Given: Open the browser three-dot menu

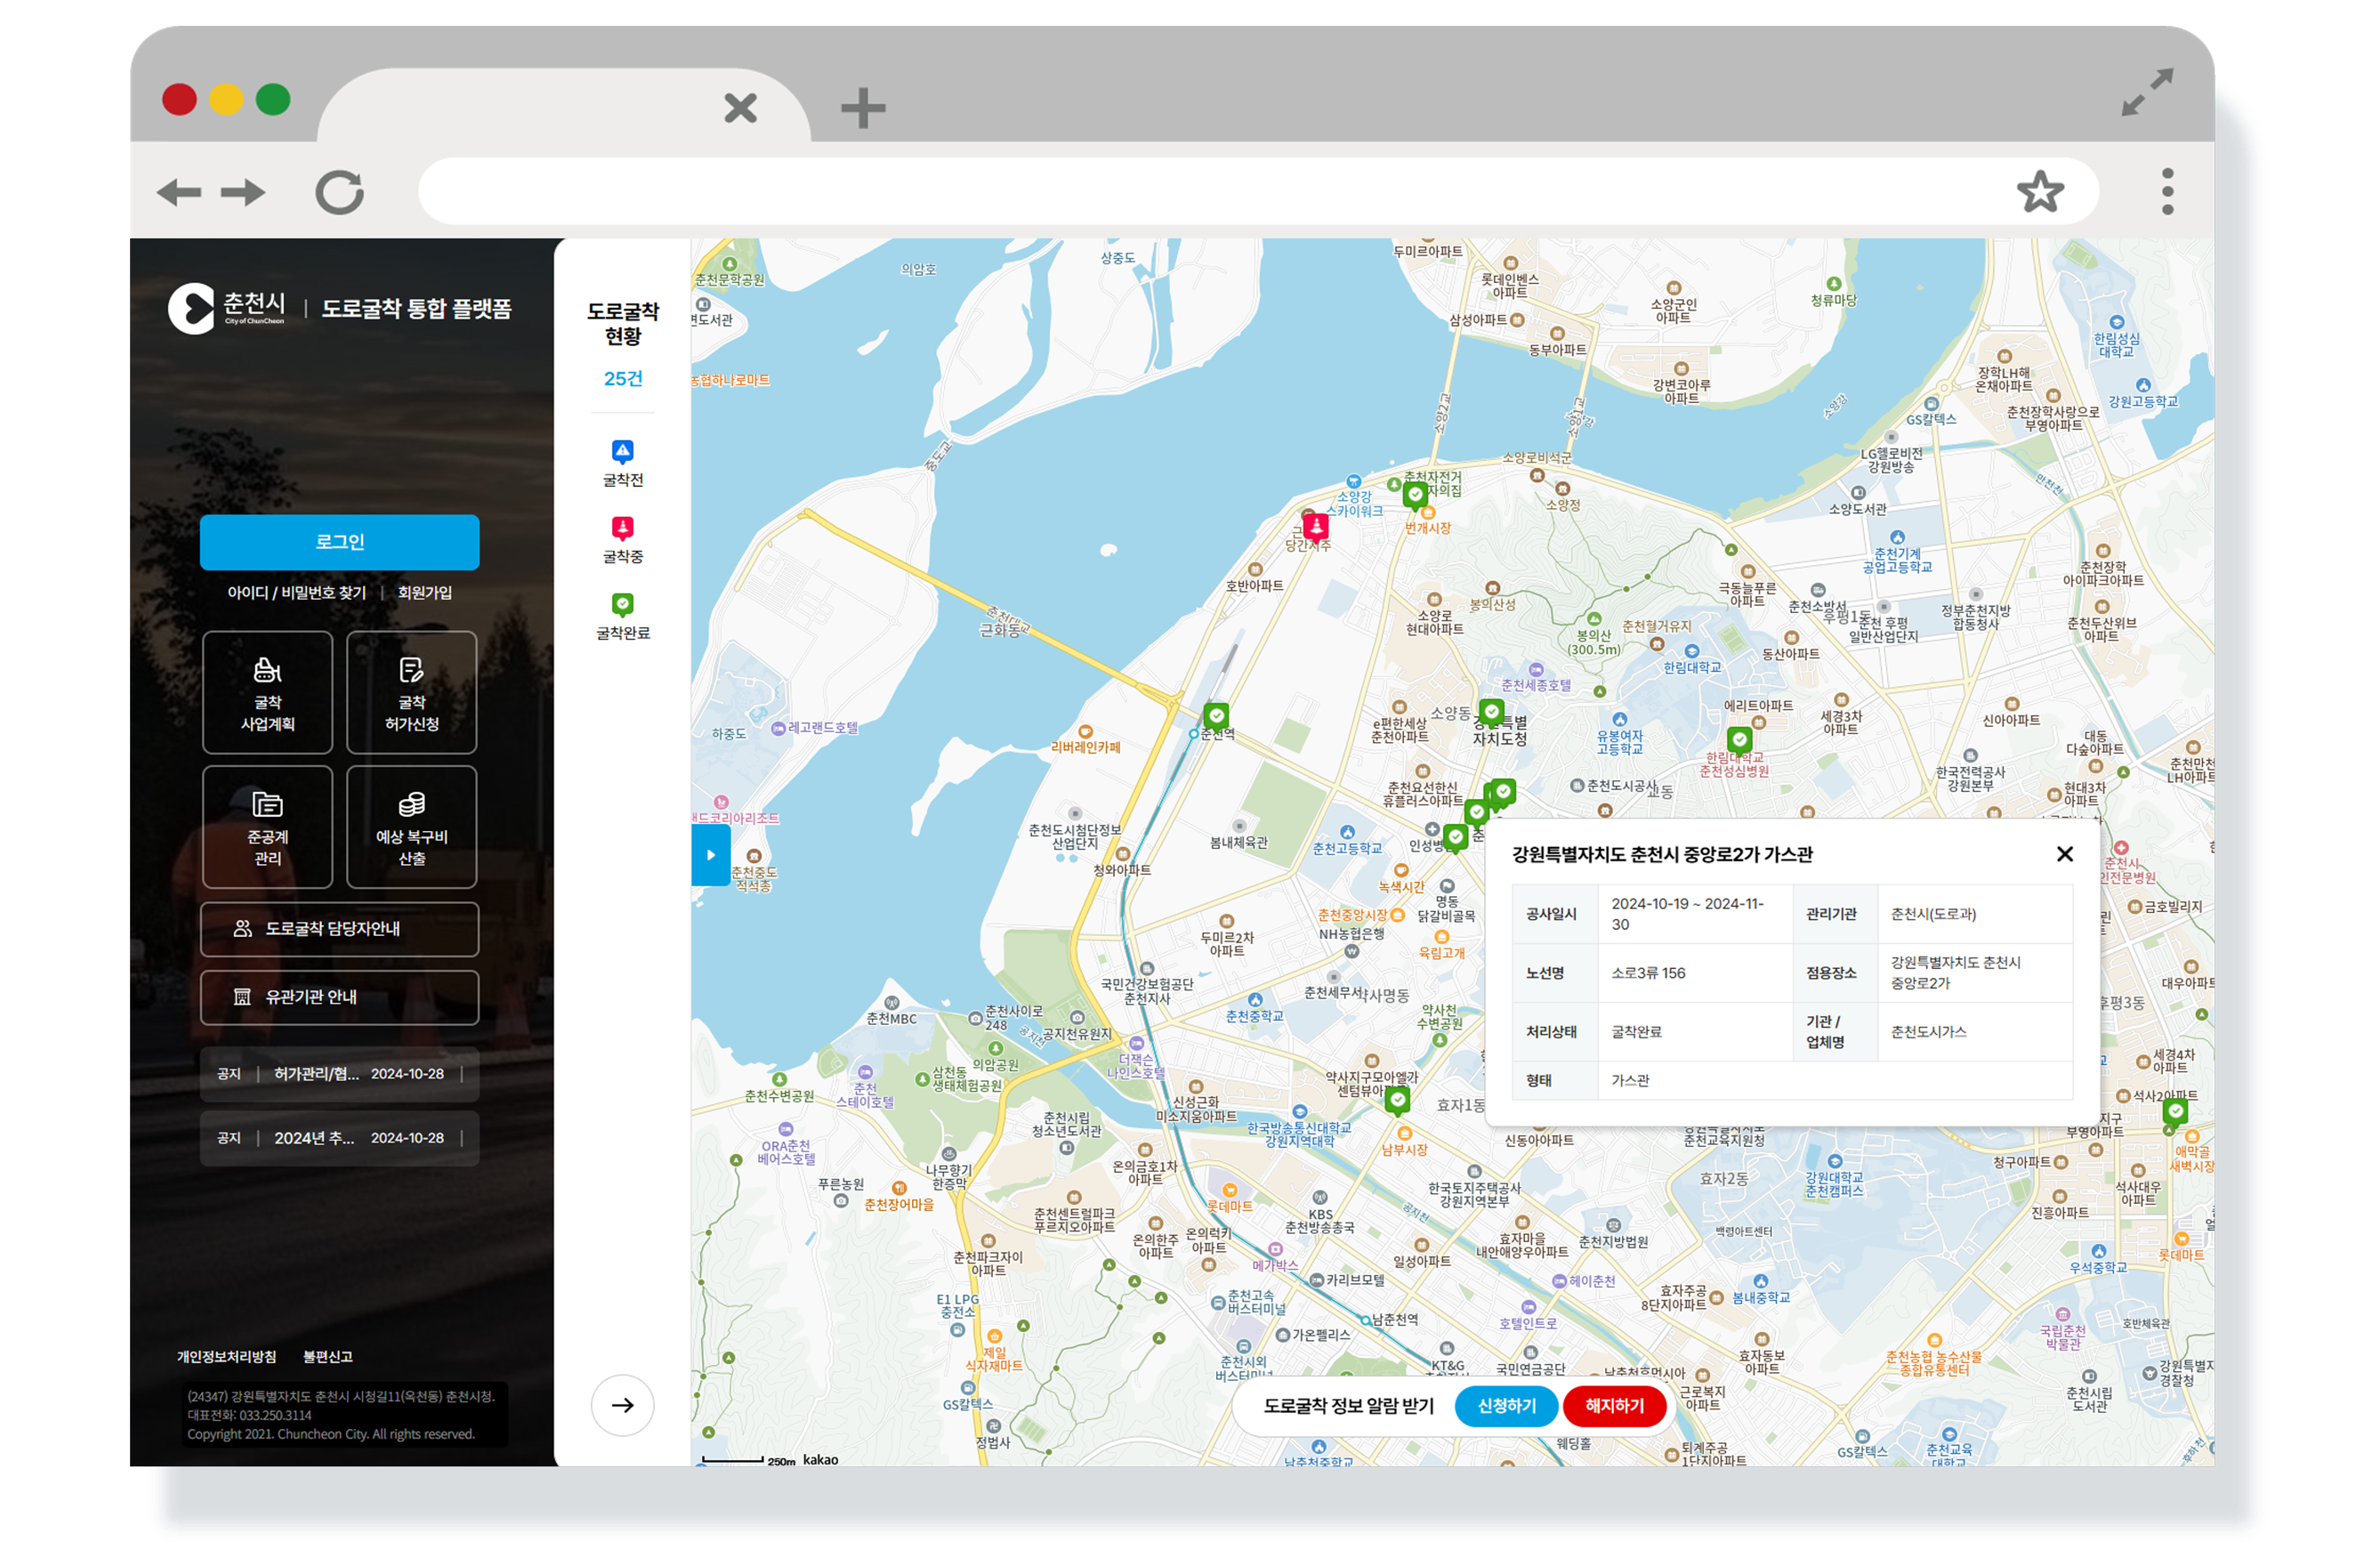Looking at the screenshot, I should [x=2167, y=191].
